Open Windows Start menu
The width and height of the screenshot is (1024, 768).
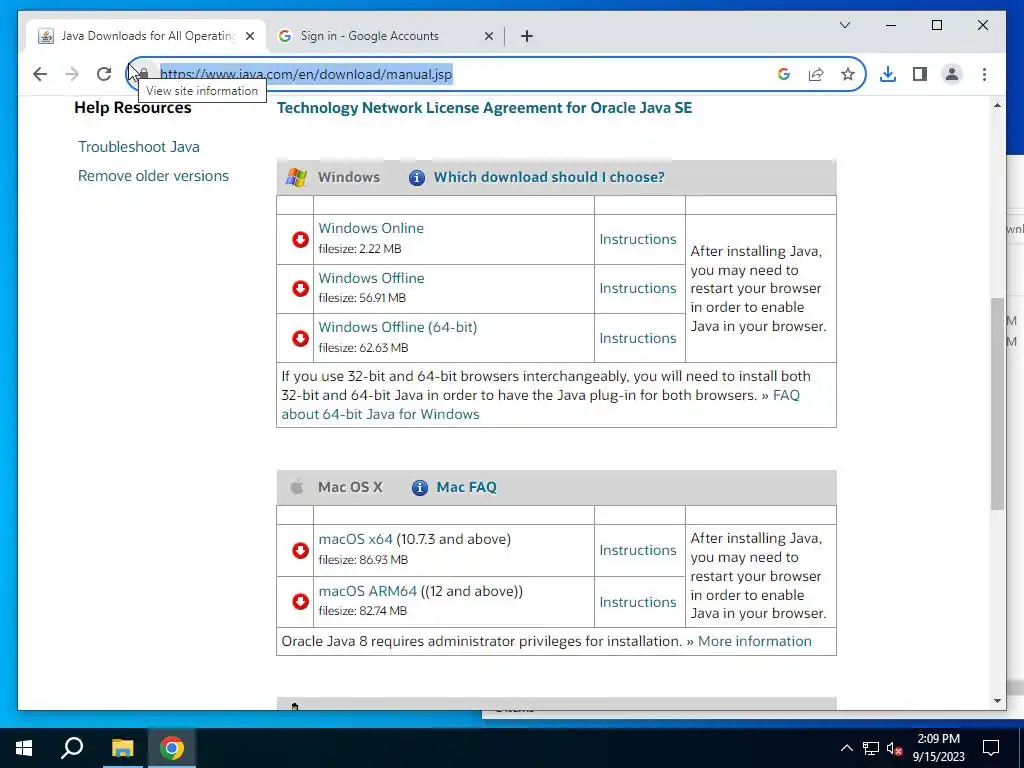point(24,748)
